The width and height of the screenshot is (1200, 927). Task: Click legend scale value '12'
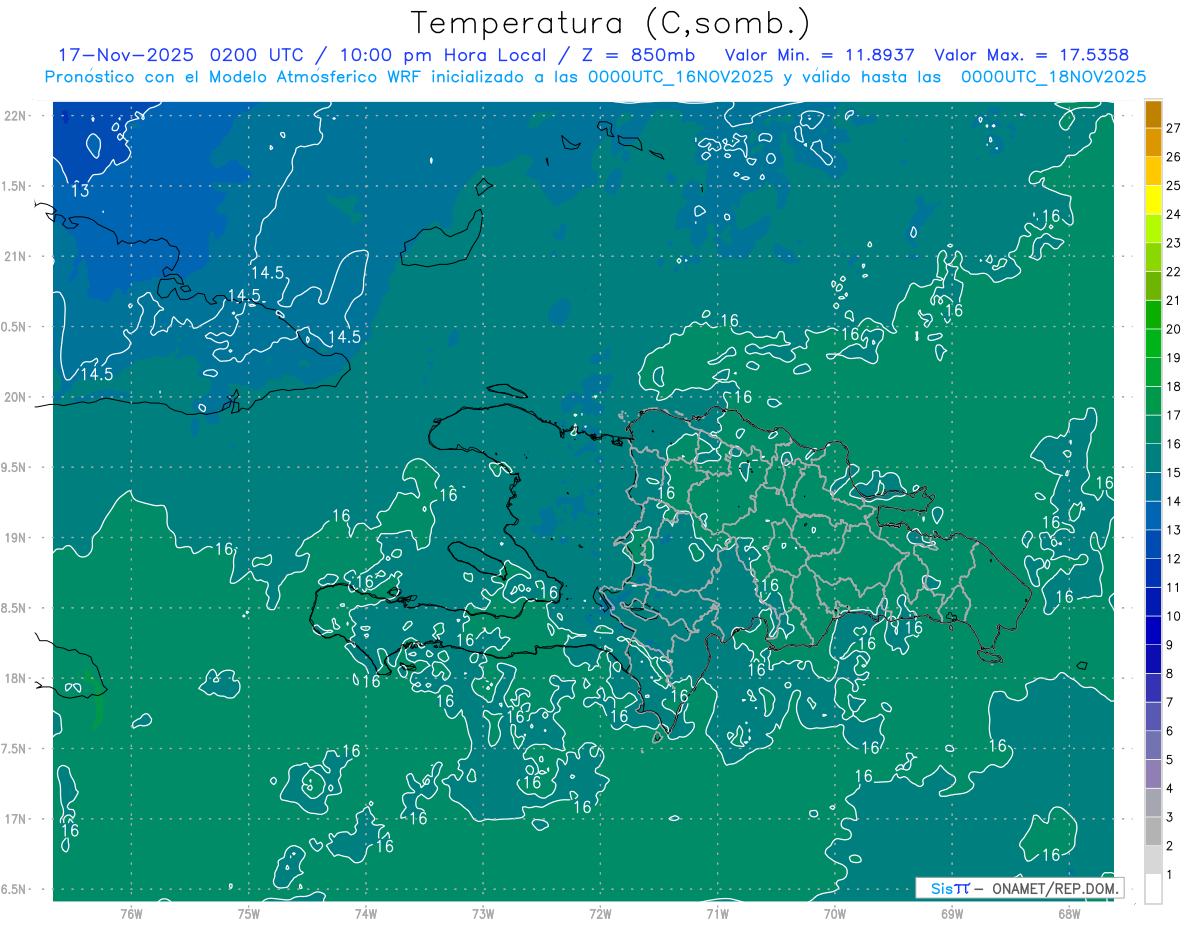pos(1174,559)
